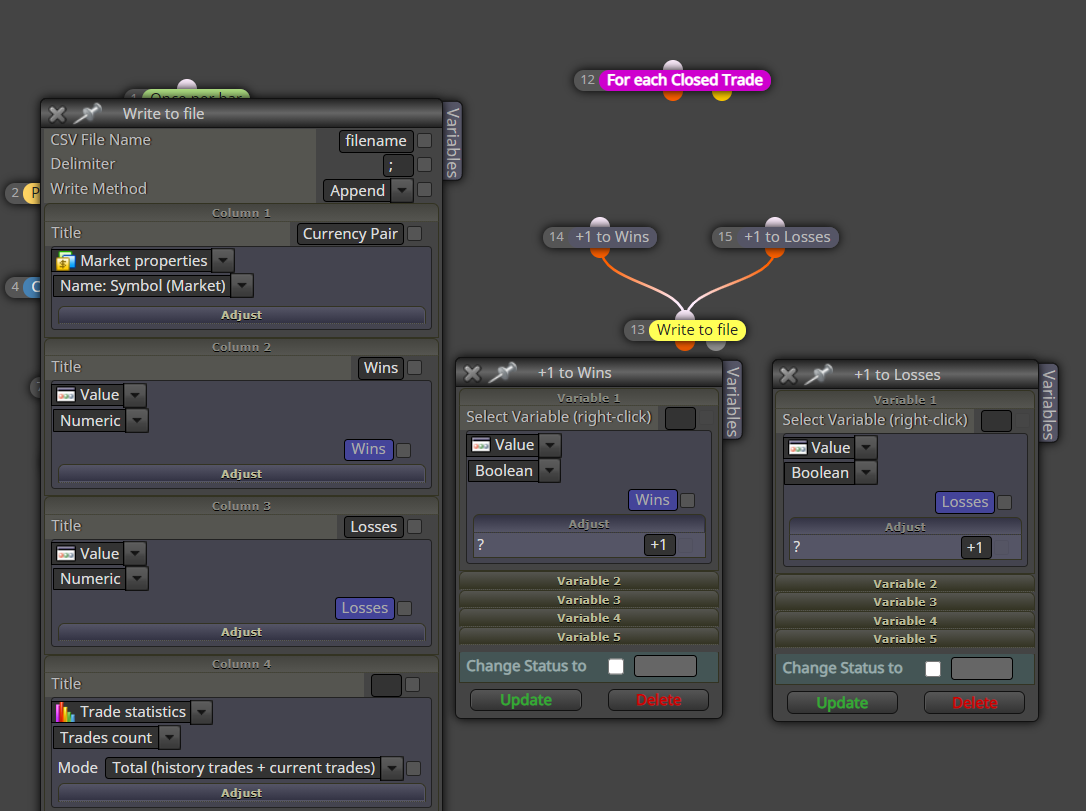
Task: Pin the +1 to Wins panel
Action: pyautogui.click(x=503, y=373)
